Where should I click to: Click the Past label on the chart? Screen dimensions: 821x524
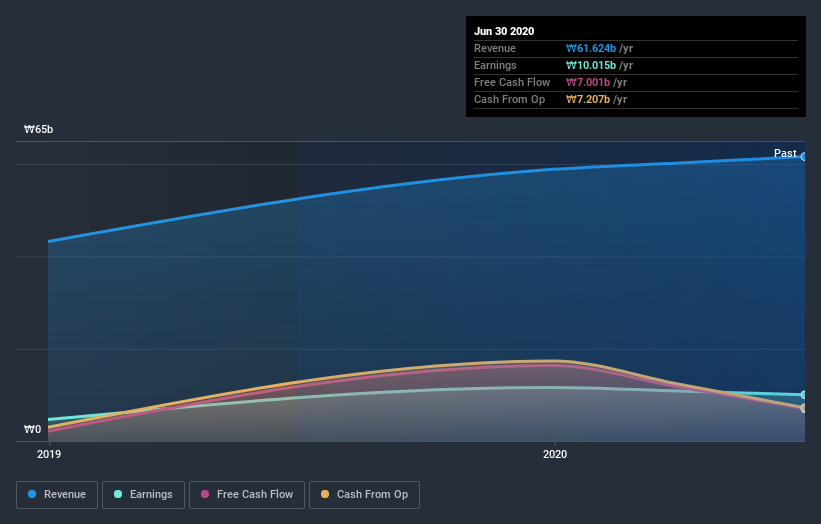click(x=785, y=153)
